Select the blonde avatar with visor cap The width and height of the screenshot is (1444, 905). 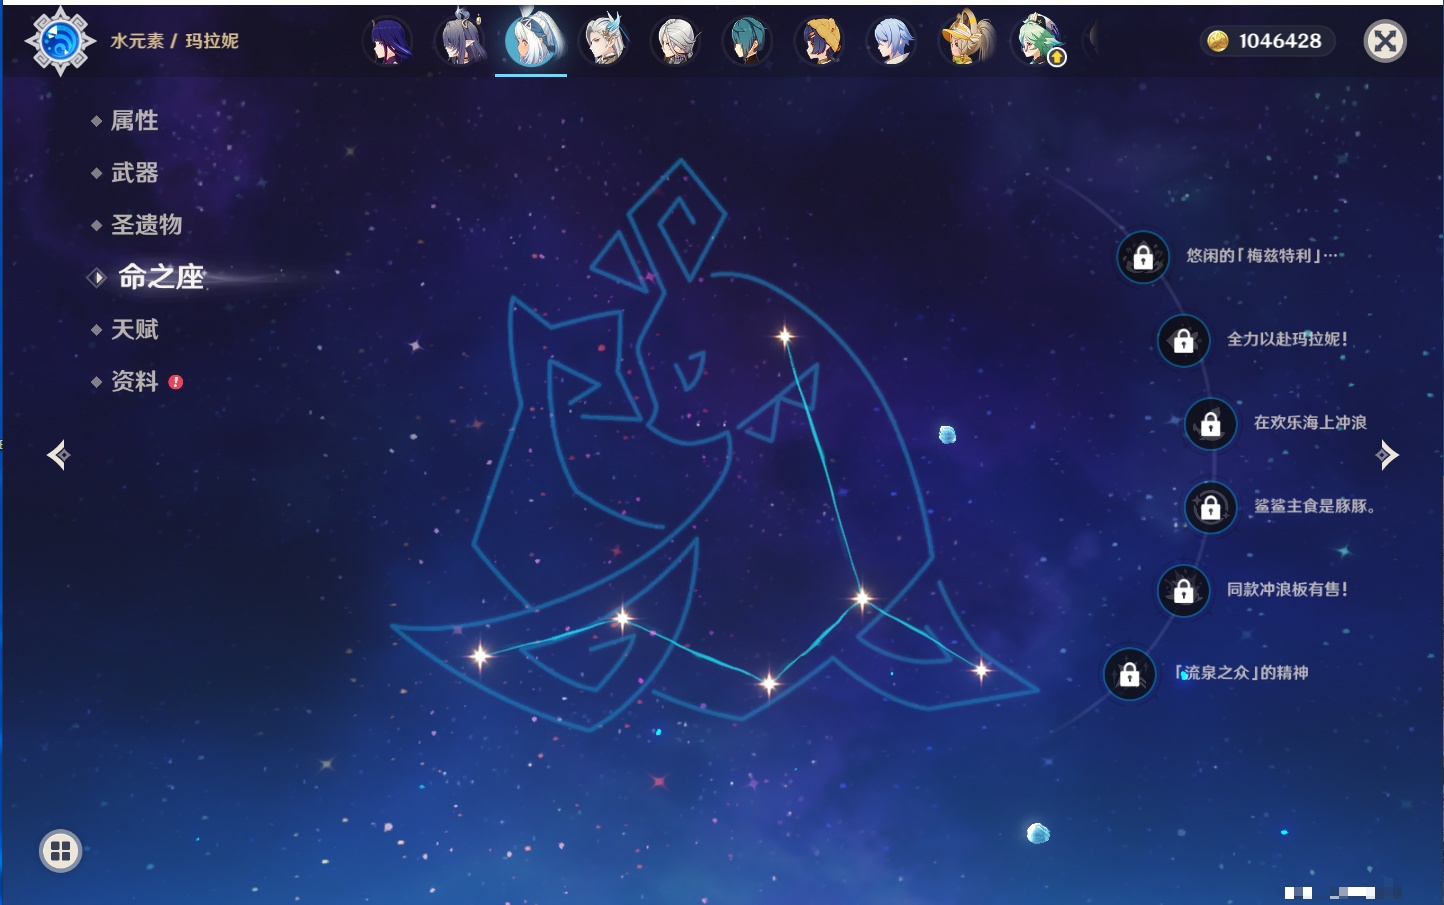click(965, 39)
